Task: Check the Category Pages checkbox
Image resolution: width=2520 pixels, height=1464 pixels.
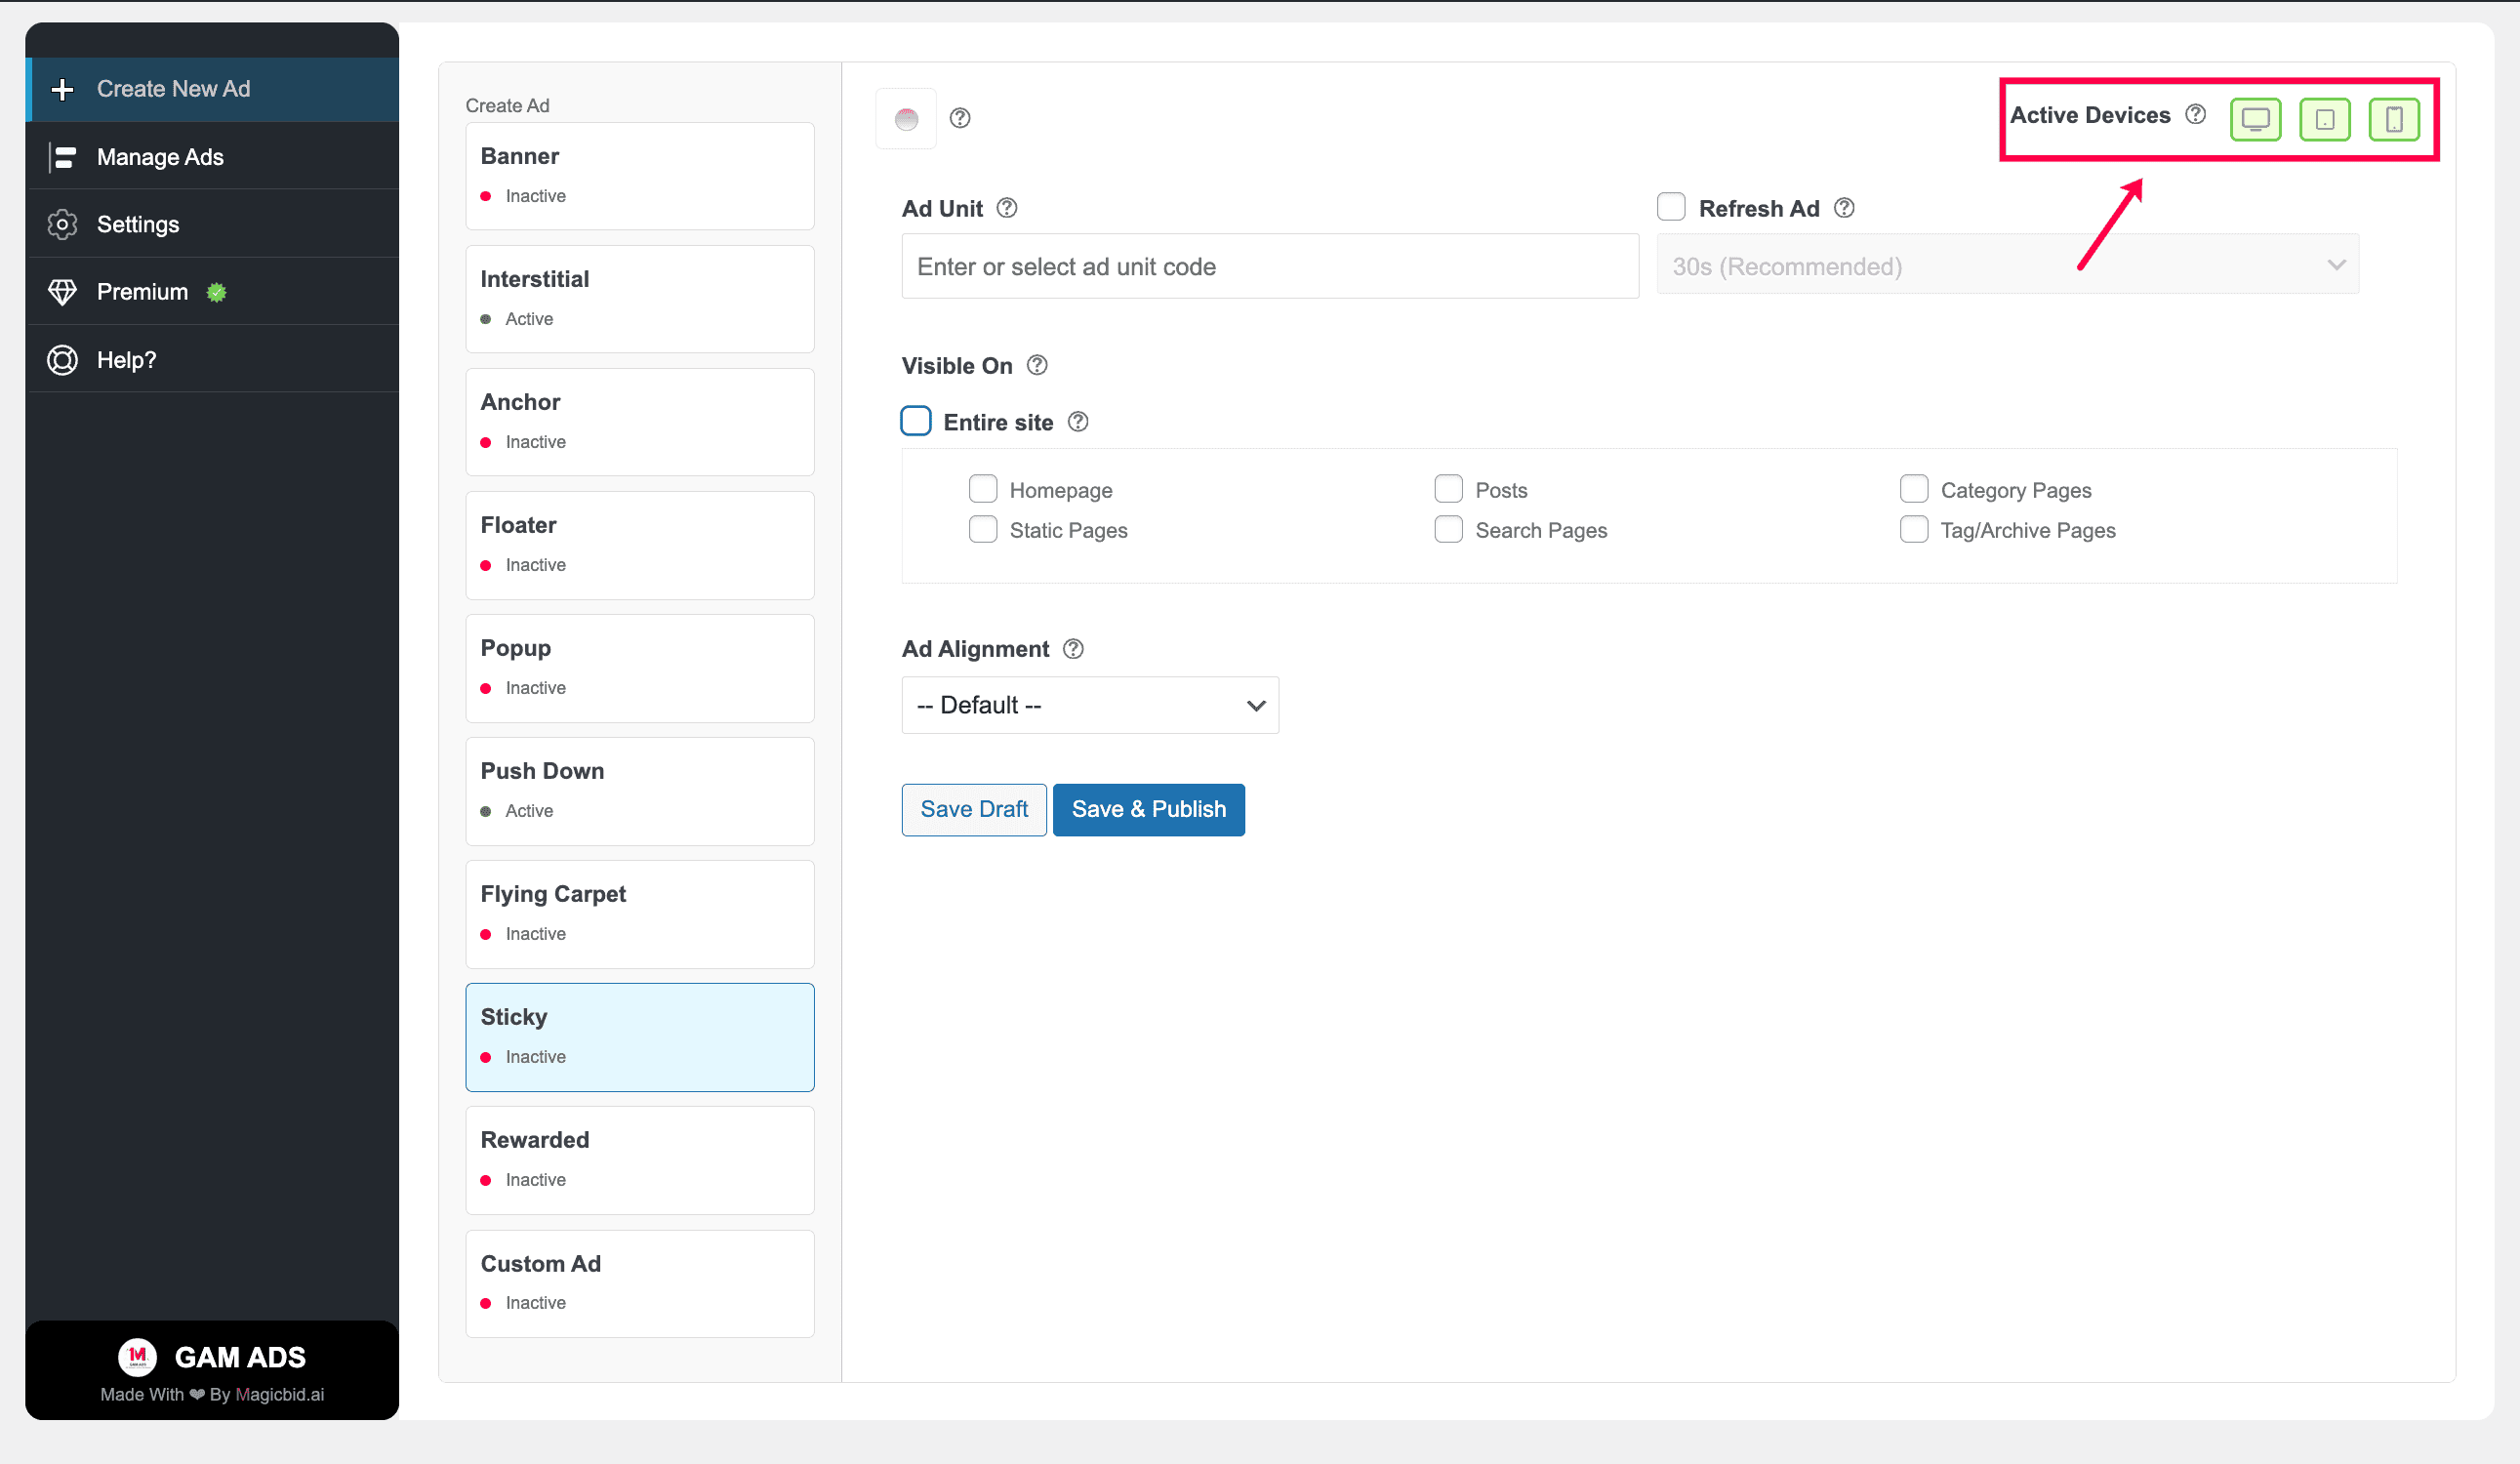Action: pyautogui.click(x=1914, y=489)
